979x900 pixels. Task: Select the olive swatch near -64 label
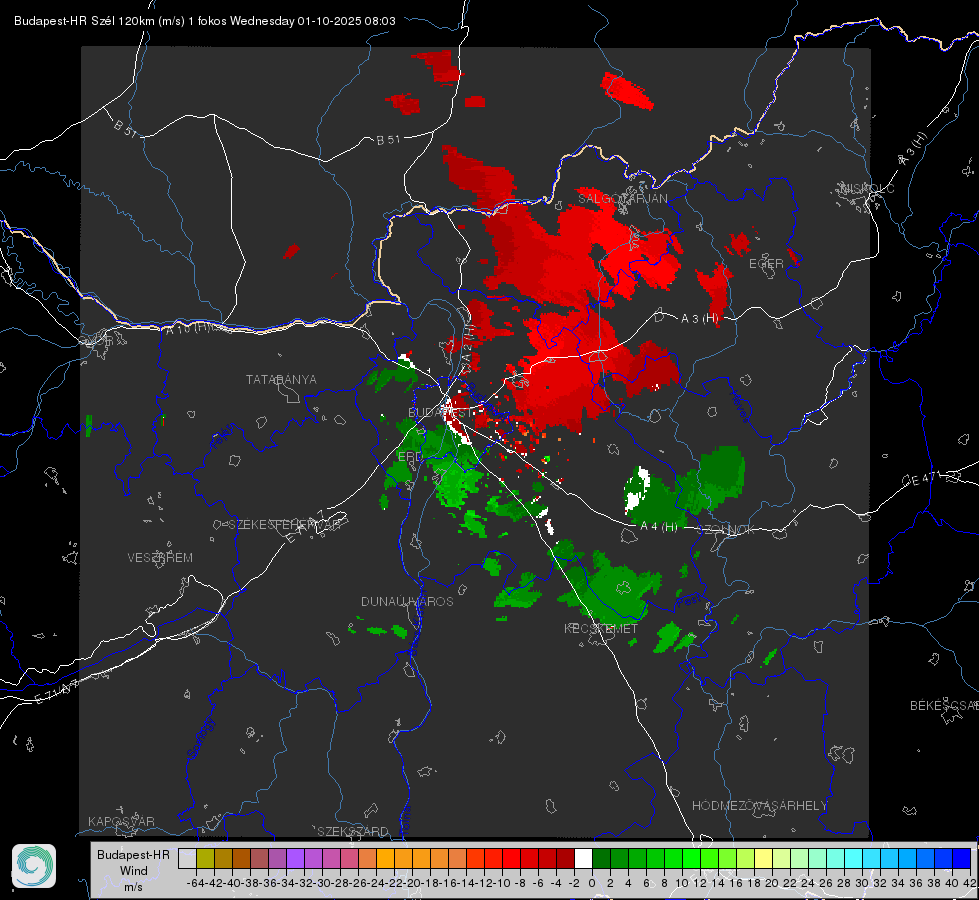coord(205,859)
